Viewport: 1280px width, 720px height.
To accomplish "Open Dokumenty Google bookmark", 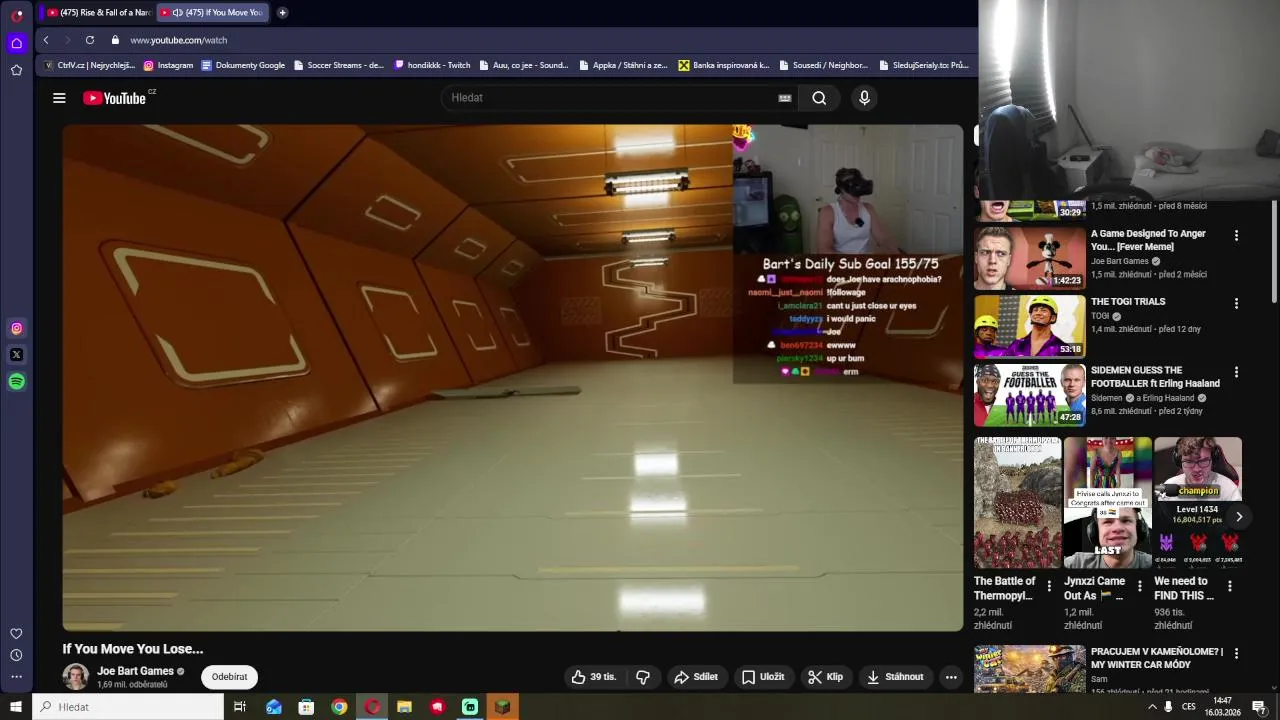I will pos(243,65).
